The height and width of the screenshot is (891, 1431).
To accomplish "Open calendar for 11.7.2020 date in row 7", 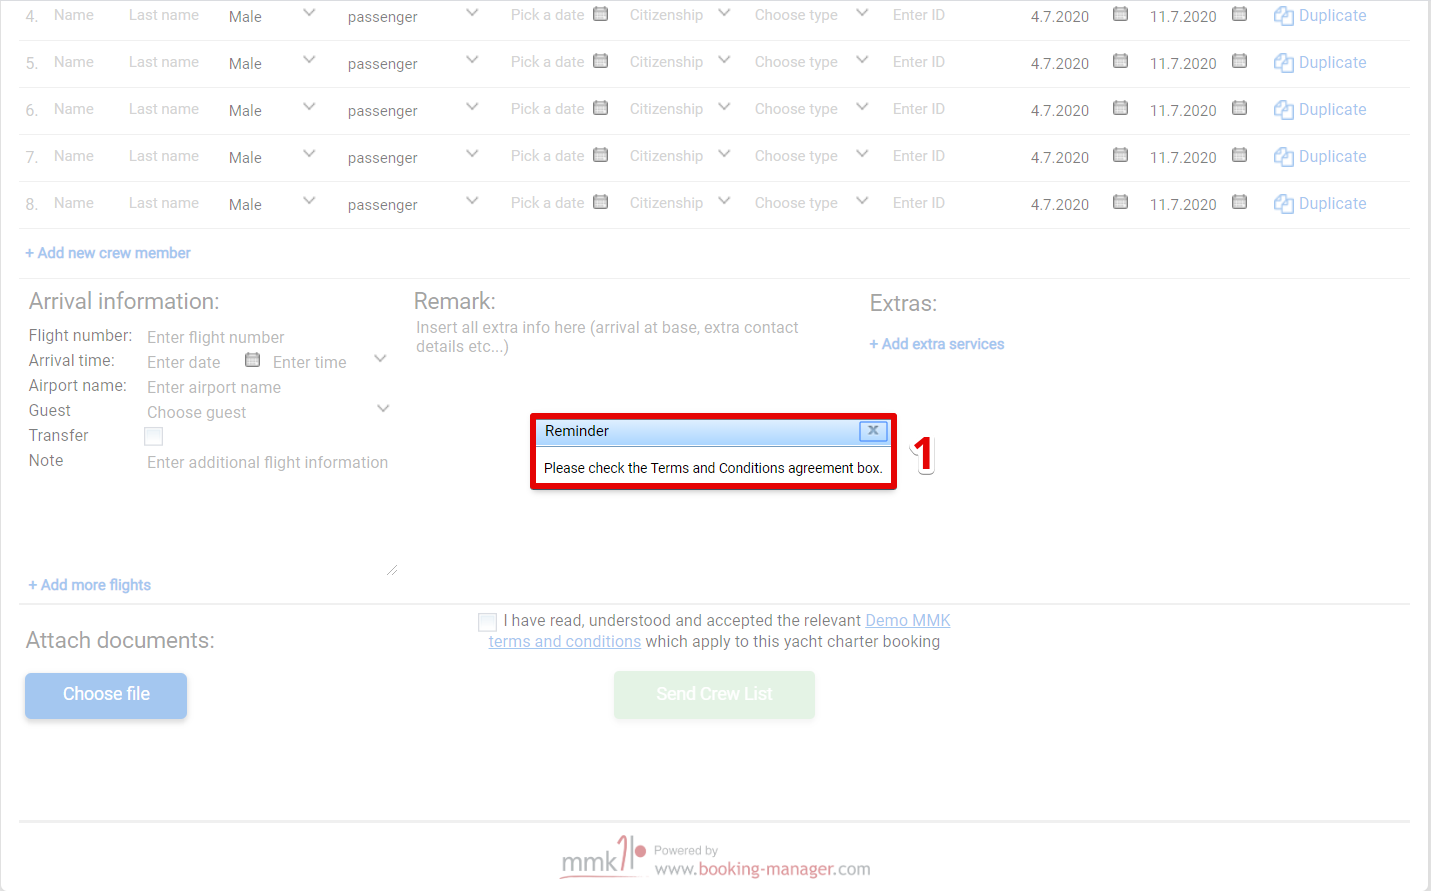I will pyautogui.click(x=1239, y=155).
